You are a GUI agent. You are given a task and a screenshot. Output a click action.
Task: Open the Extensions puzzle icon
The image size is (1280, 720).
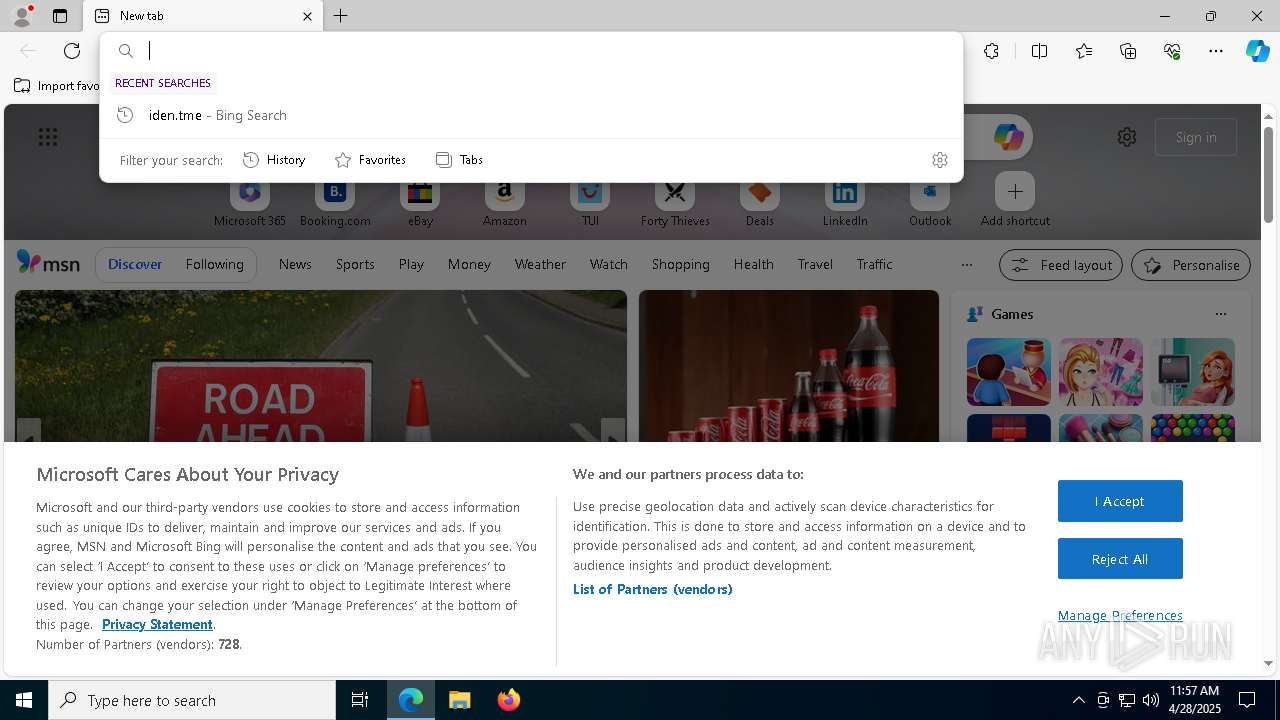[991, 51]
